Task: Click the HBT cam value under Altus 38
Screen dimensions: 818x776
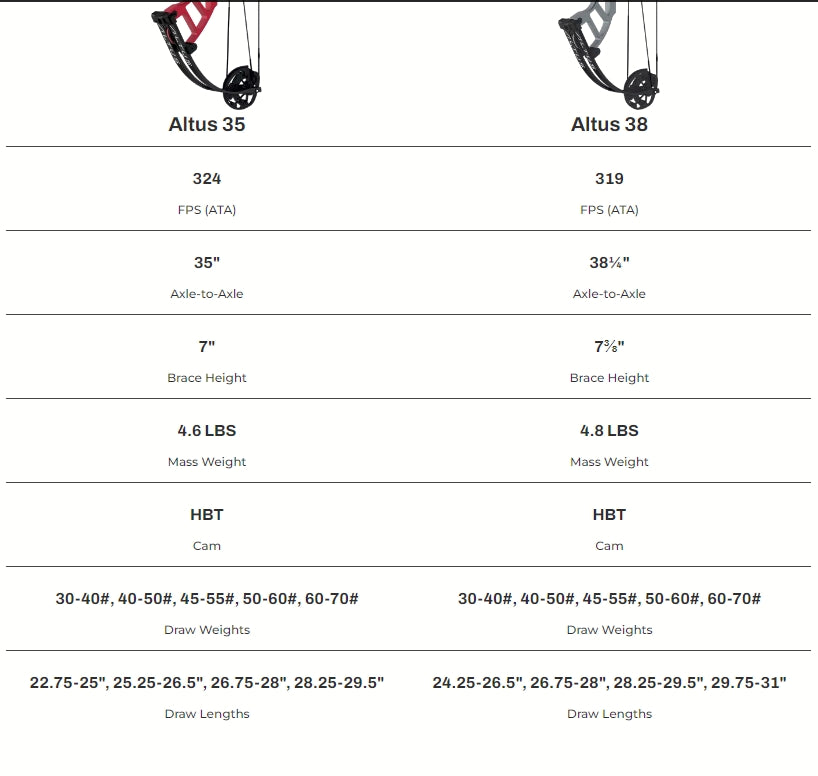Action: coord(609,515)
